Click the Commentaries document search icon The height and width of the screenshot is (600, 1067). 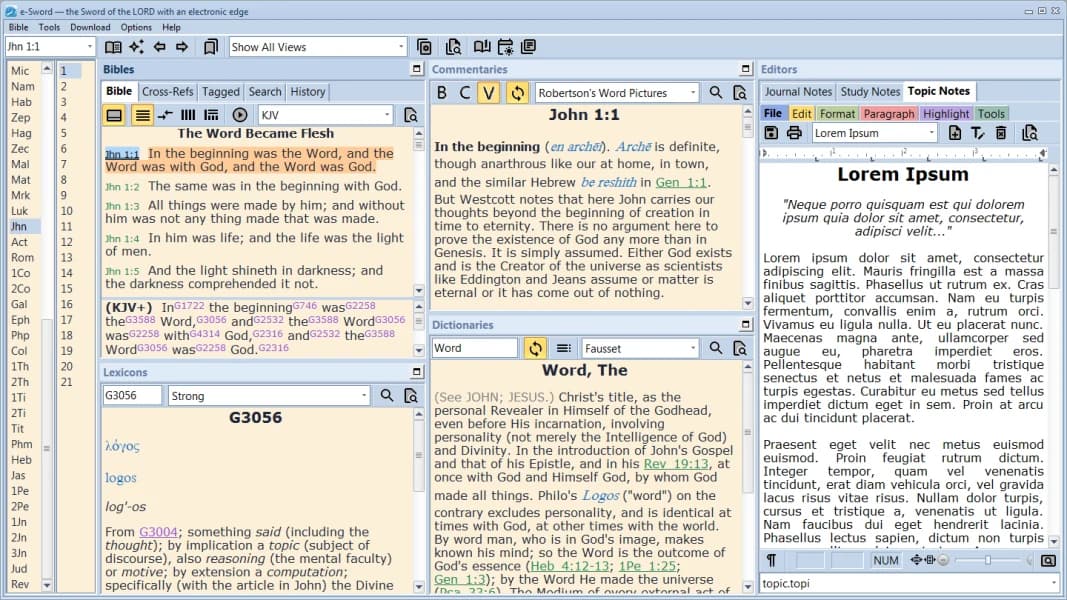click(740, 93)
